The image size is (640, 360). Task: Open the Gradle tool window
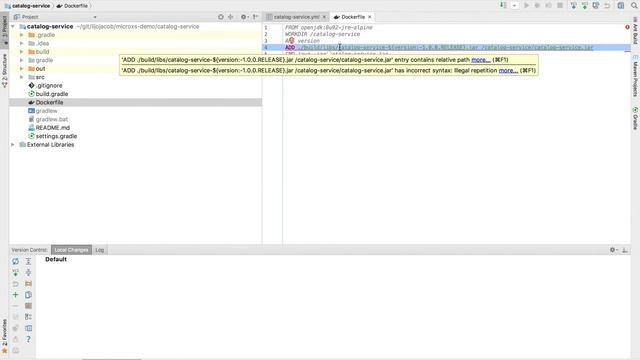pyautogui.click(x=635, y=118)
